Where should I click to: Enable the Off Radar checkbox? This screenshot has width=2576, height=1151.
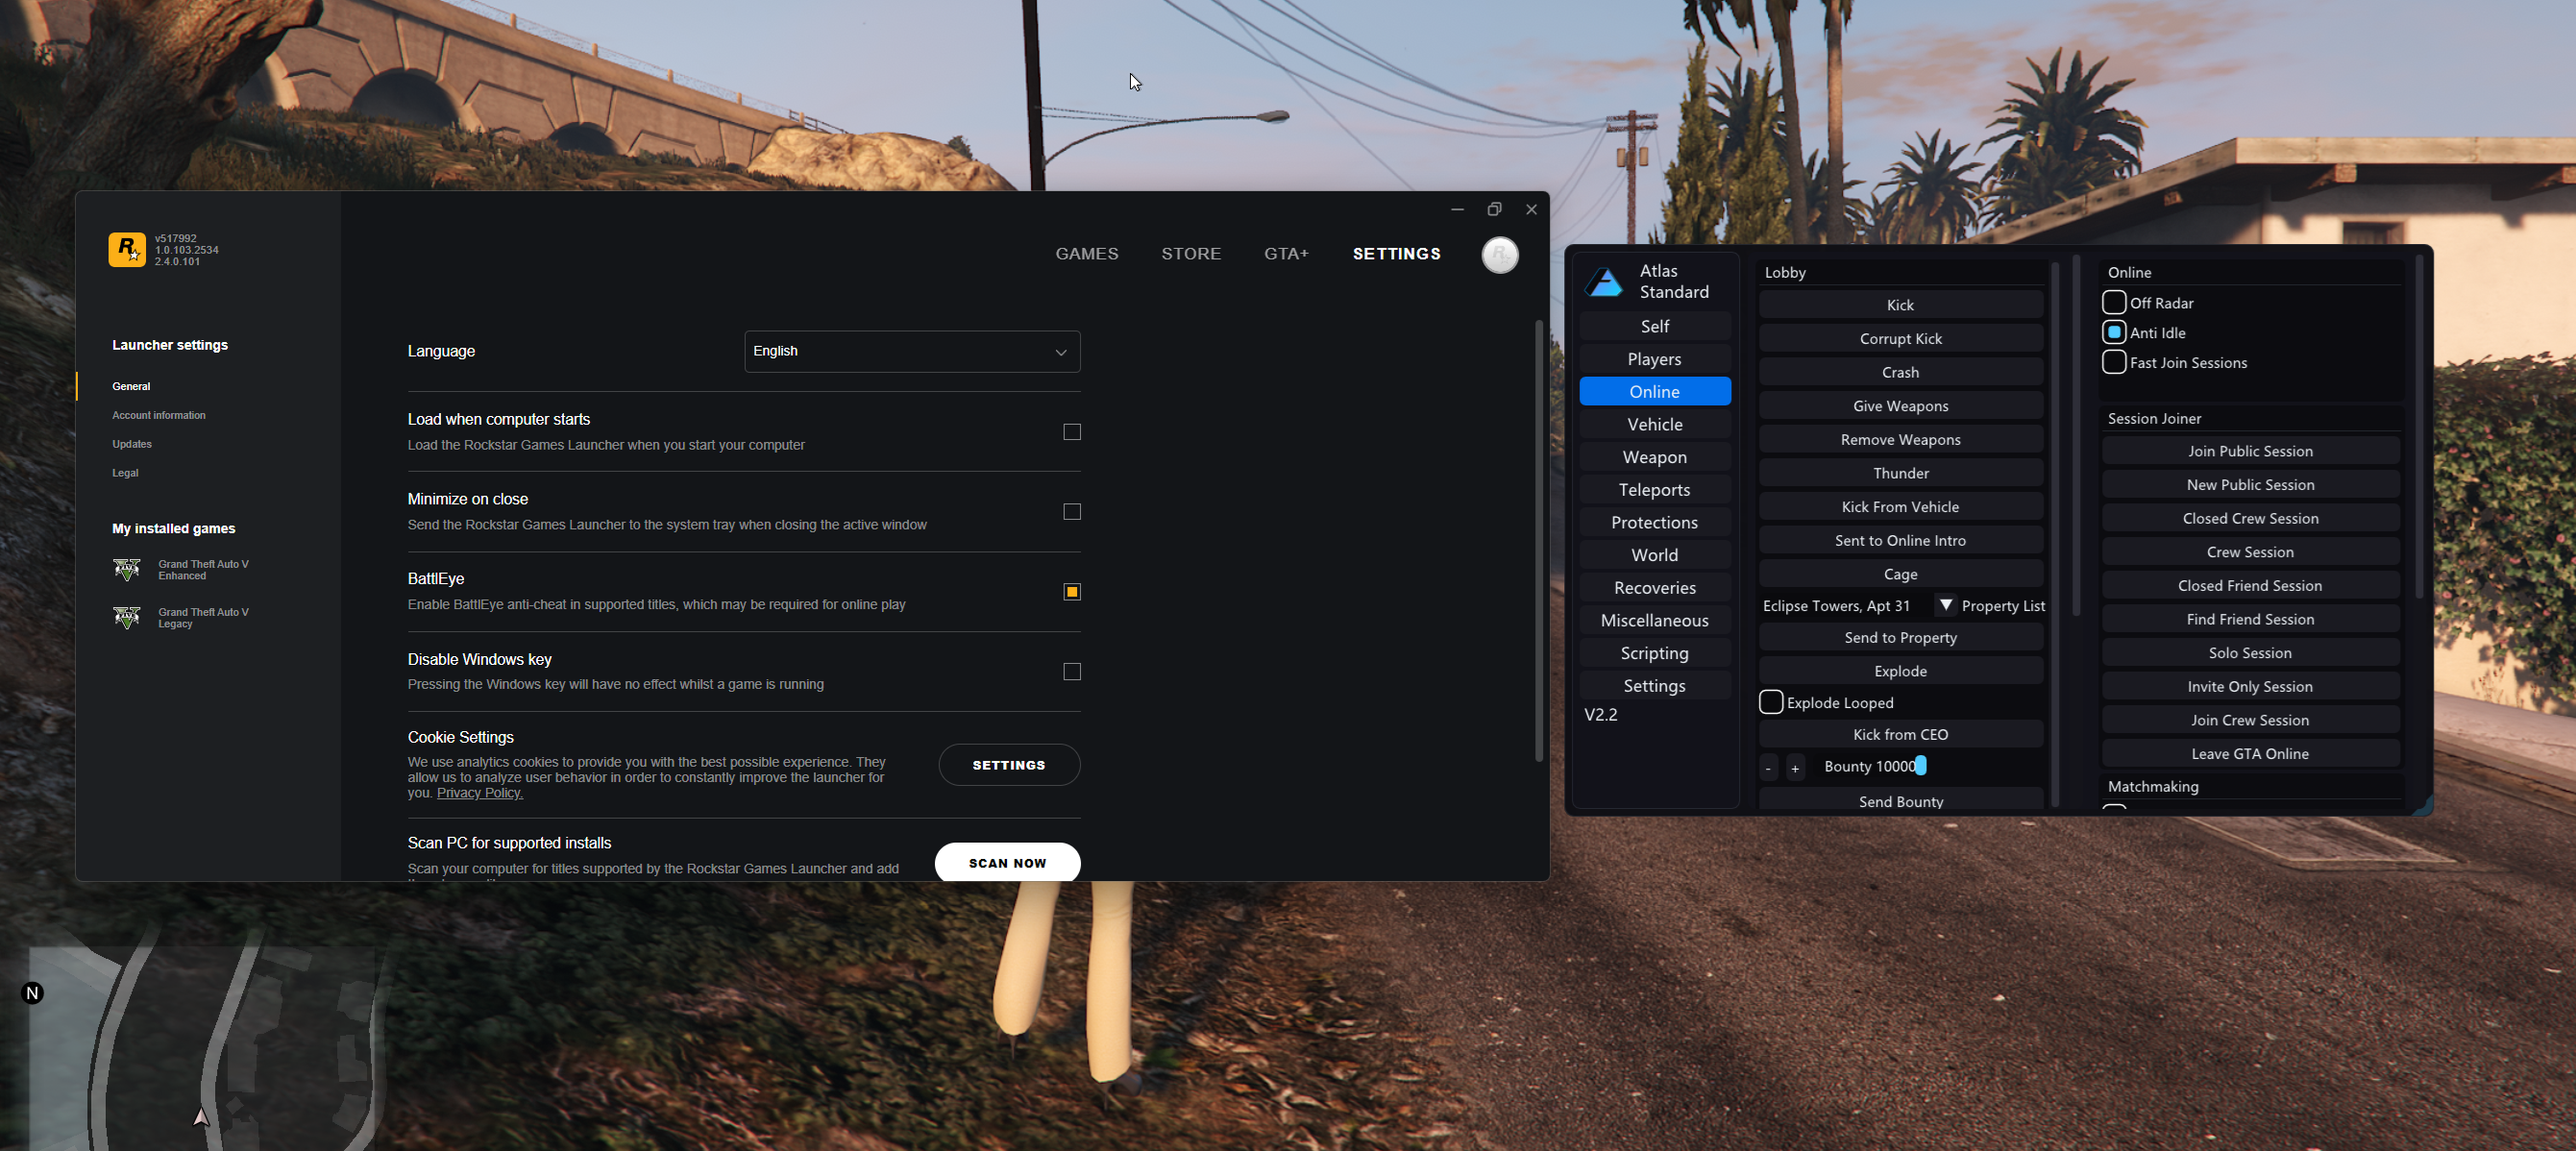coord(2113,302)
